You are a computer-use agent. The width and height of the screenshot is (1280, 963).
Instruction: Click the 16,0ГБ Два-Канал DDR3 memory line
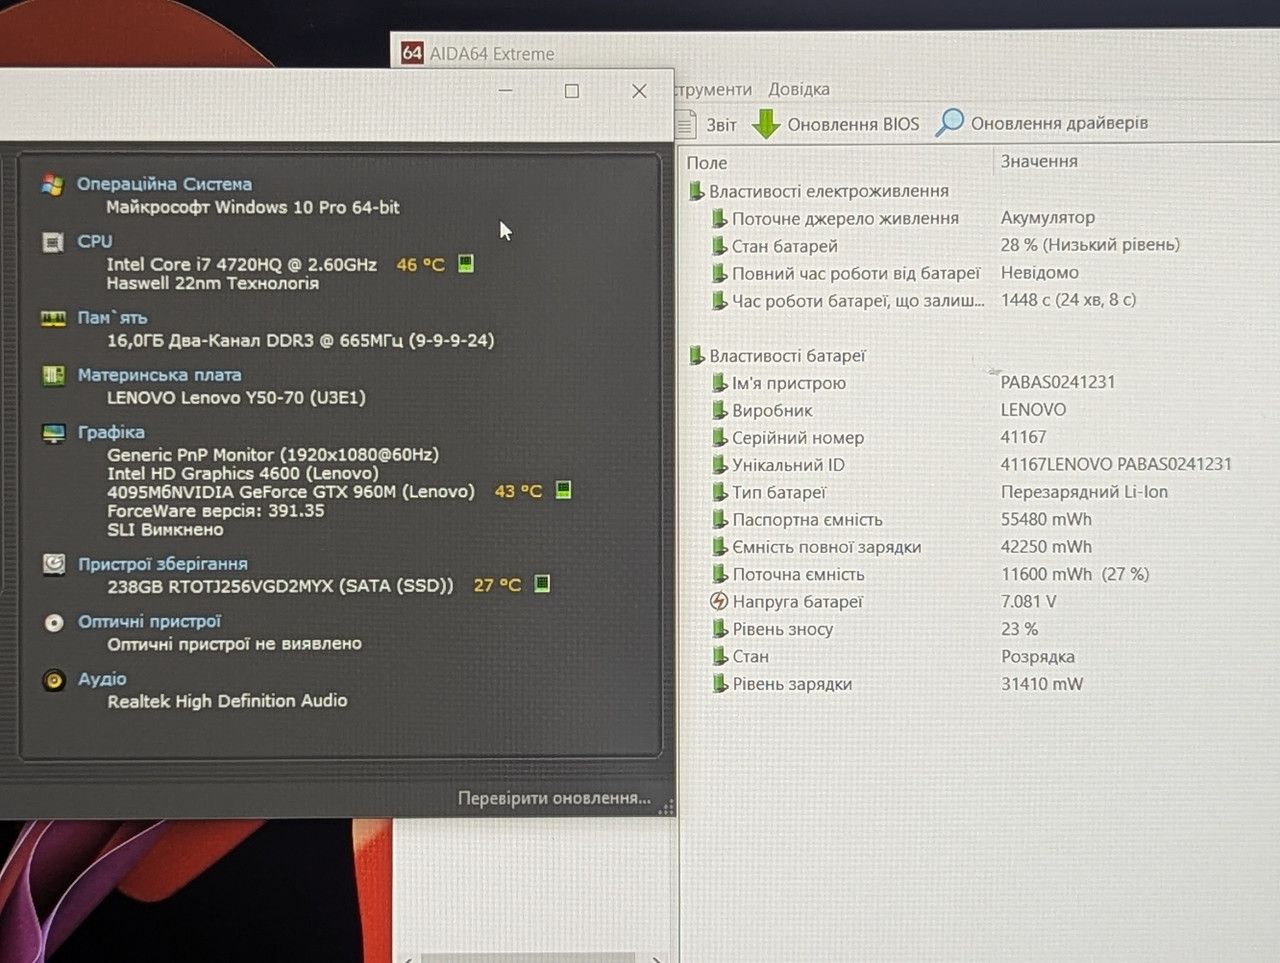(x=300, y=340)
